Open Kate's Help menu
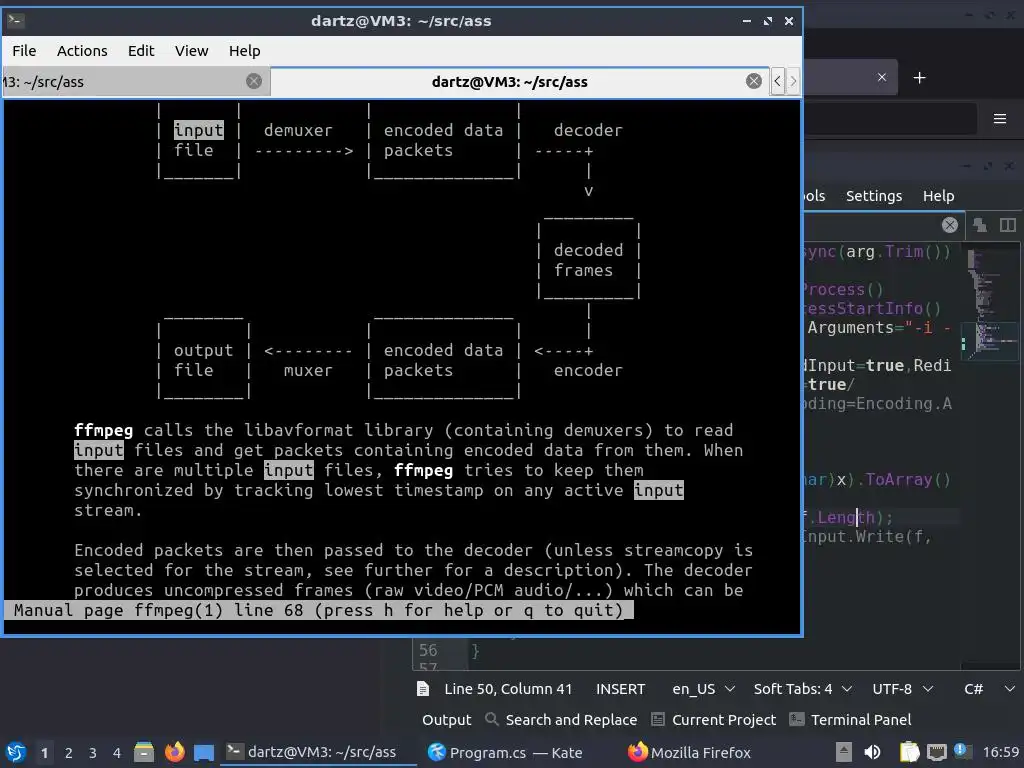The image size is (1024, 768). tap(938, 196)
